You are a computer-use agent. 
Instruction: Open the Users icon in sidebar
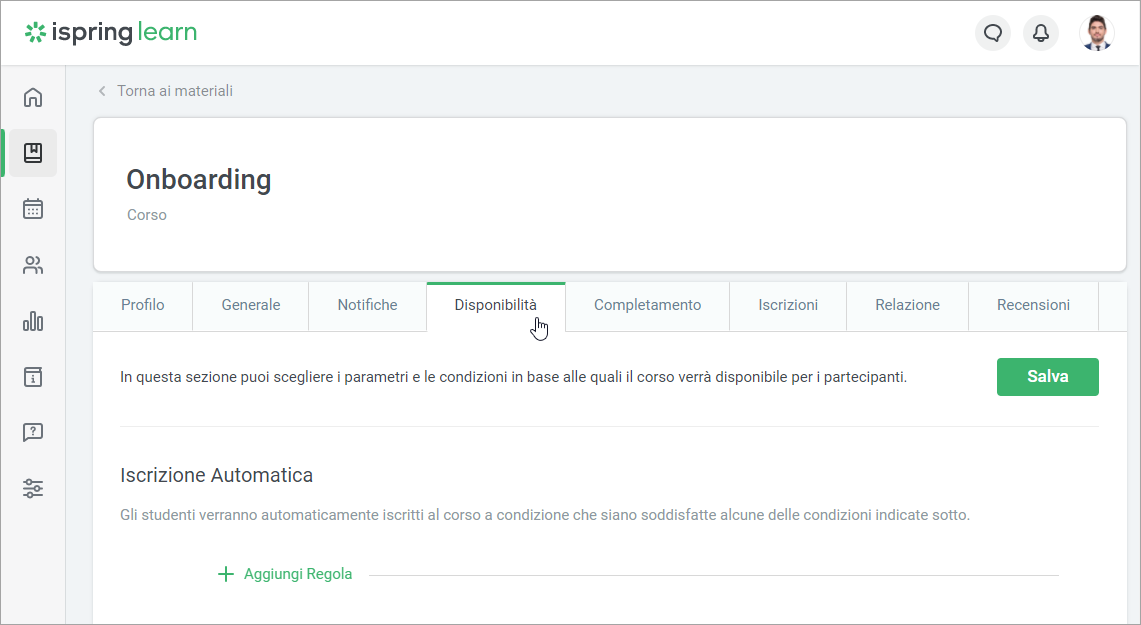pos(33,265)
